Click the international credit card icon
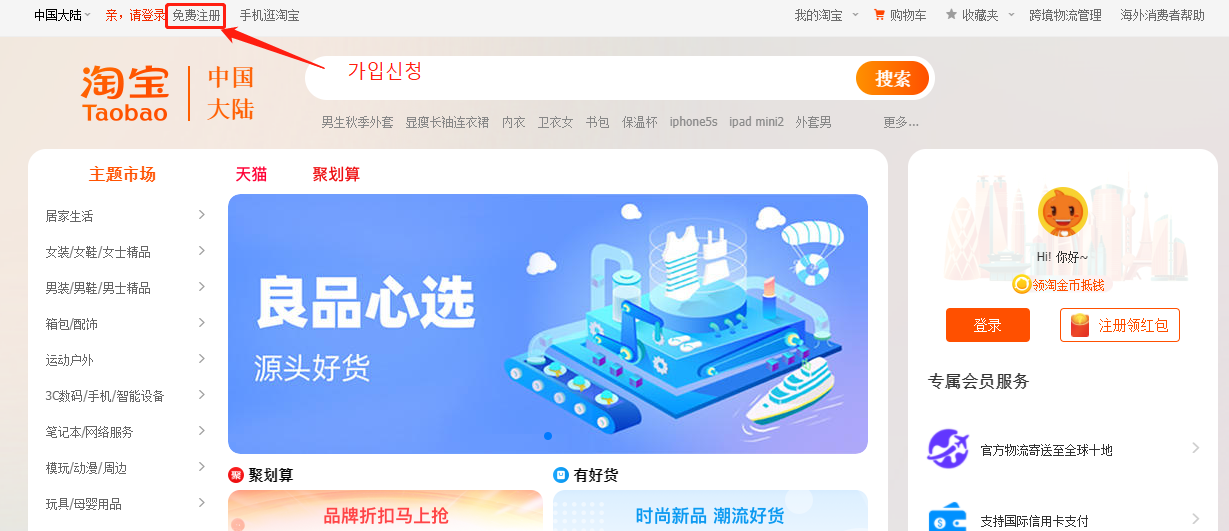The width and height of the screenshot is (1229, 531). click(x=946, y=518)
